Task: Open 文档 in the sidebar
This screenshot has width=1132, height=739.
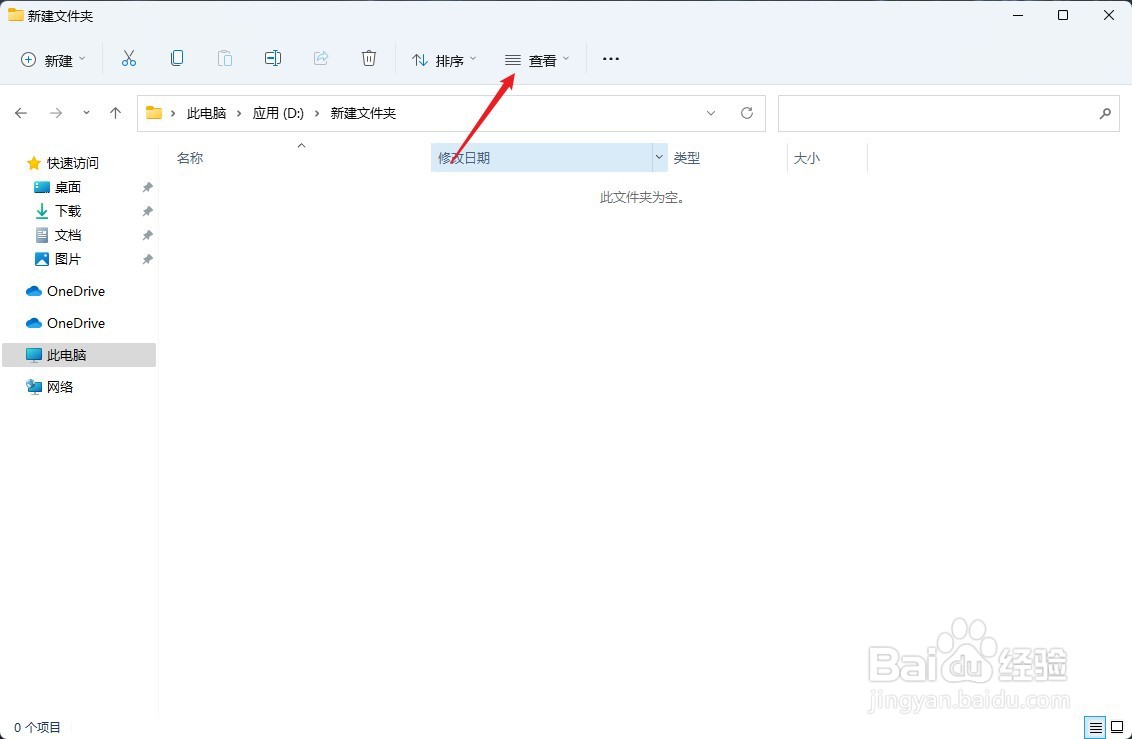Action: [x=68, y=235]
